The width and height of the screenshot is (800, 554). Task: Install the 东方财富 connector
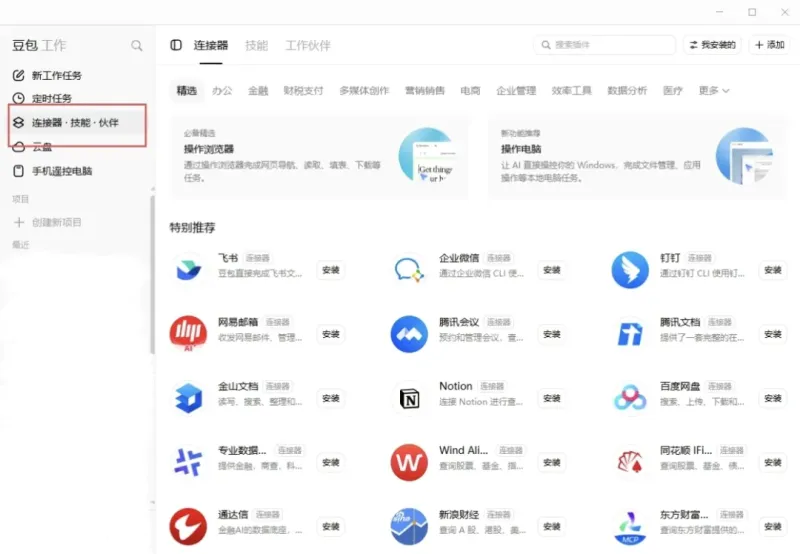[773, 526]
